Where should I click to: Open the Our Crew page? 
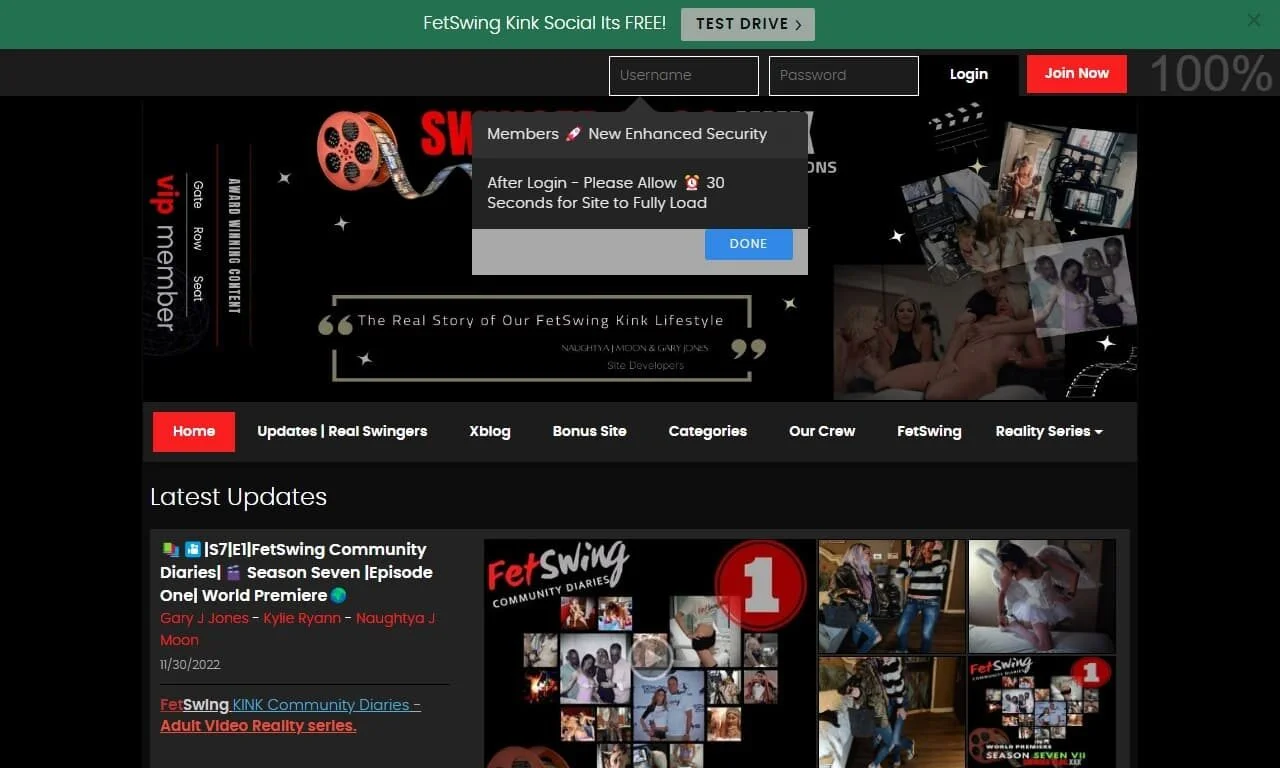[822, 432]
